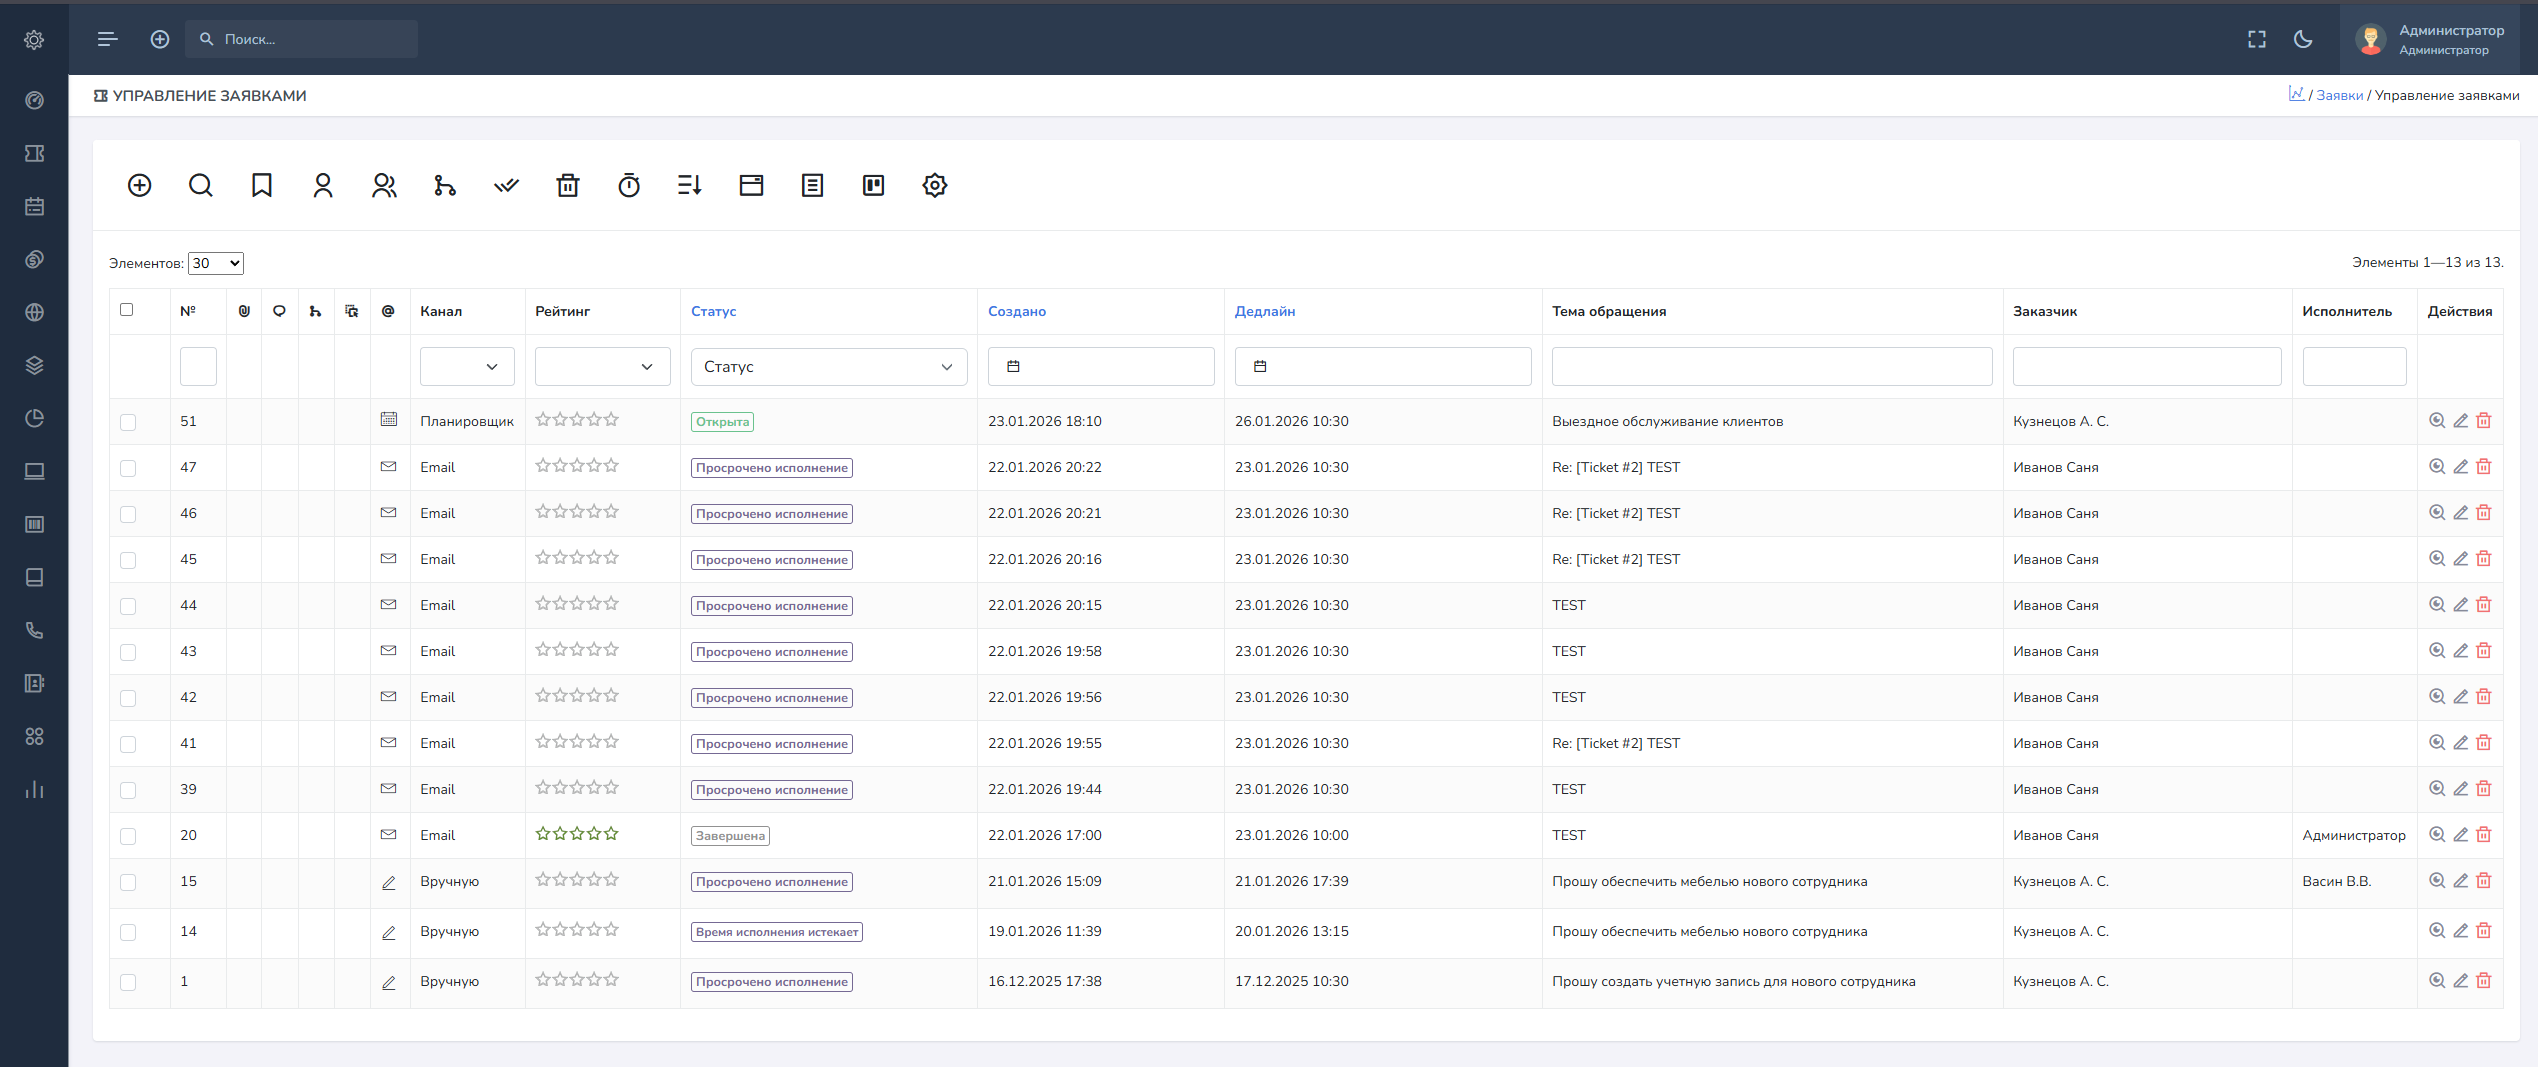Toggle the hamburger menu in the top bar

[108, 39]
